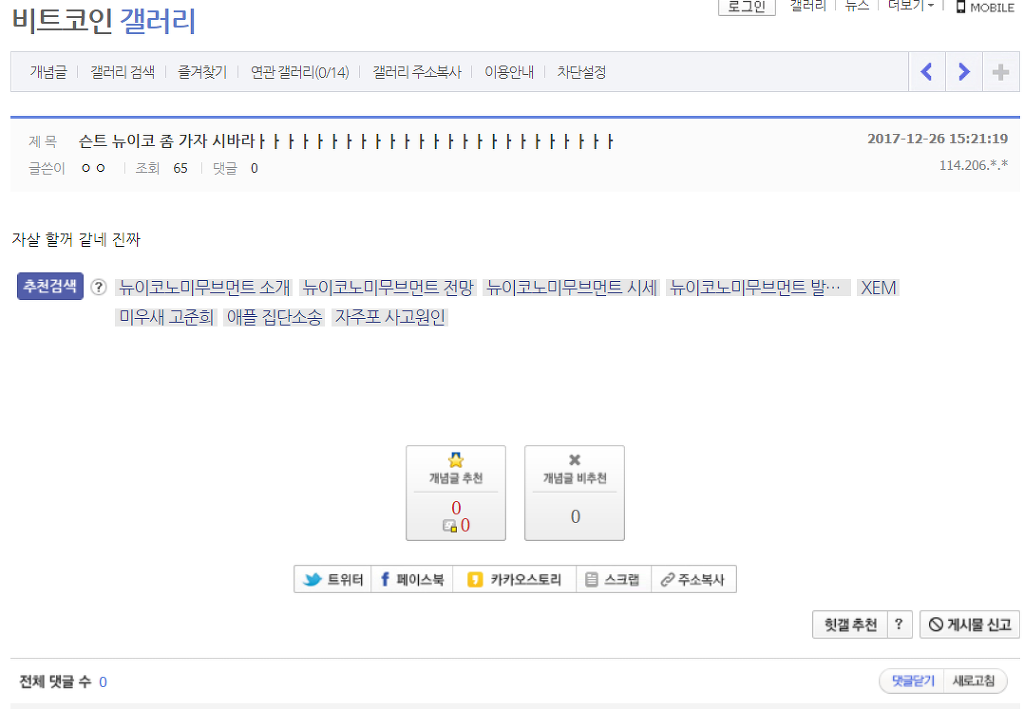Open 개념글 menu item
The height and width of the screenshot is (709, 1024).
[x=48, y=72]
